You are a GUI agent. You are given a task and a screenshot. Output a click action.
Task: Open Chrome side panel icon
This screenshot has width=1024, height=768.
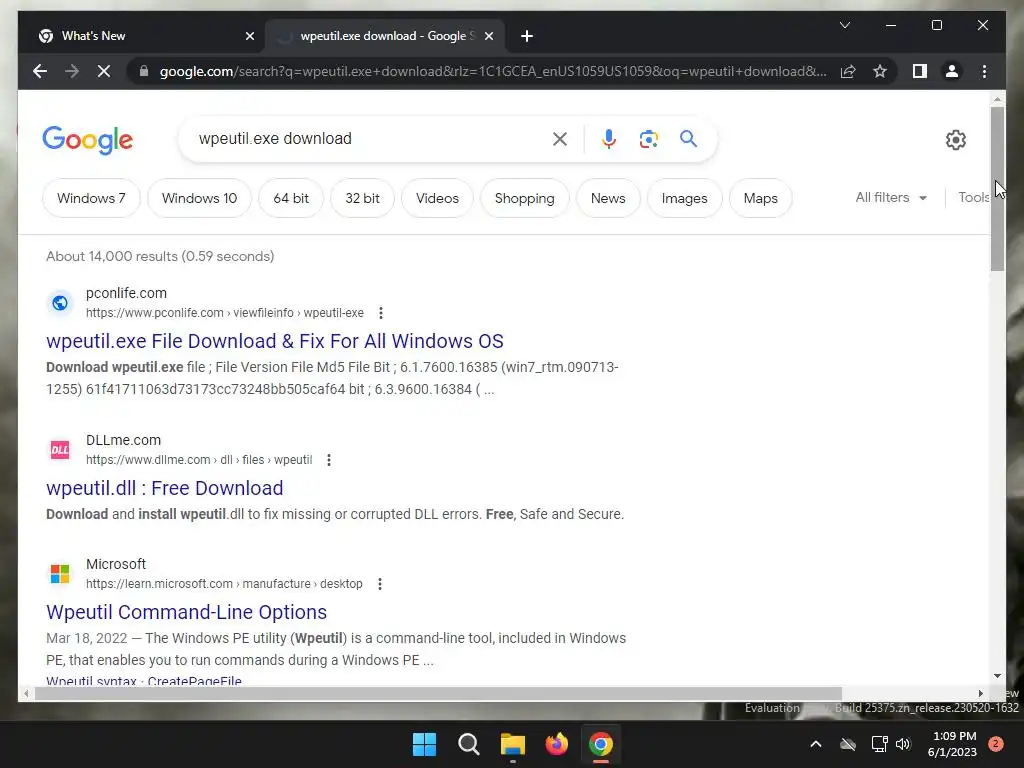920,71
